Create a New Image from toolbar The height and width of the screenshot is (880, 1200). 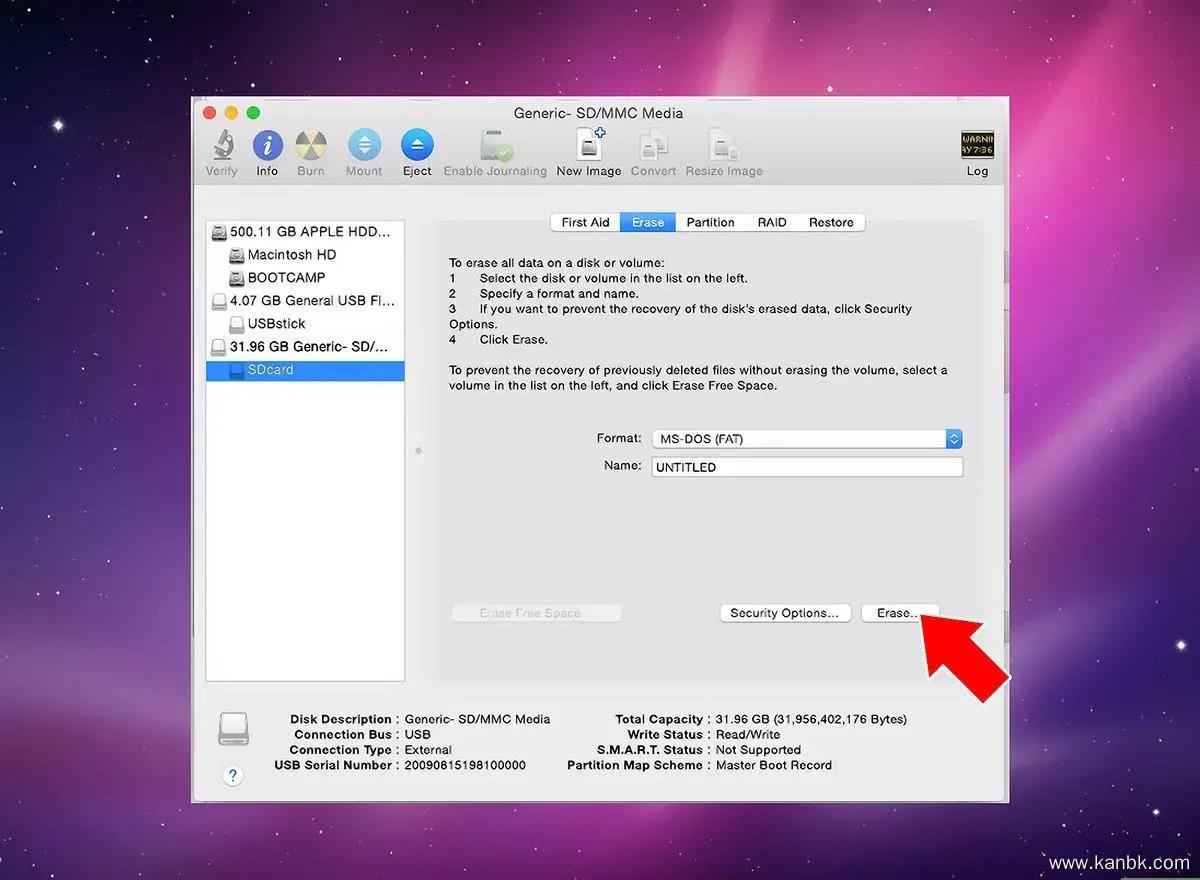[x=589, y=147]
